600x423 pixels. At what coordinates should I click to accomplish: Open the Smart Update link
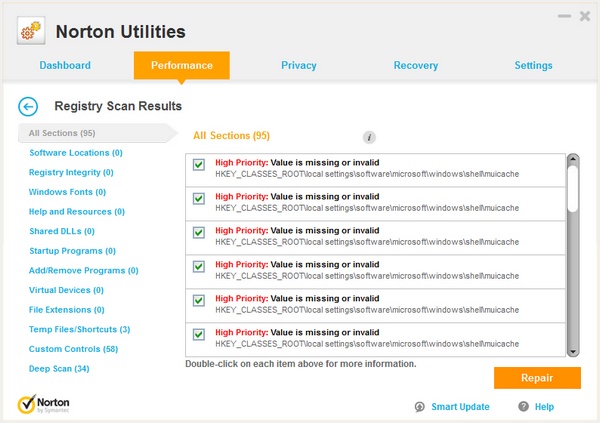tap(460, 407)
